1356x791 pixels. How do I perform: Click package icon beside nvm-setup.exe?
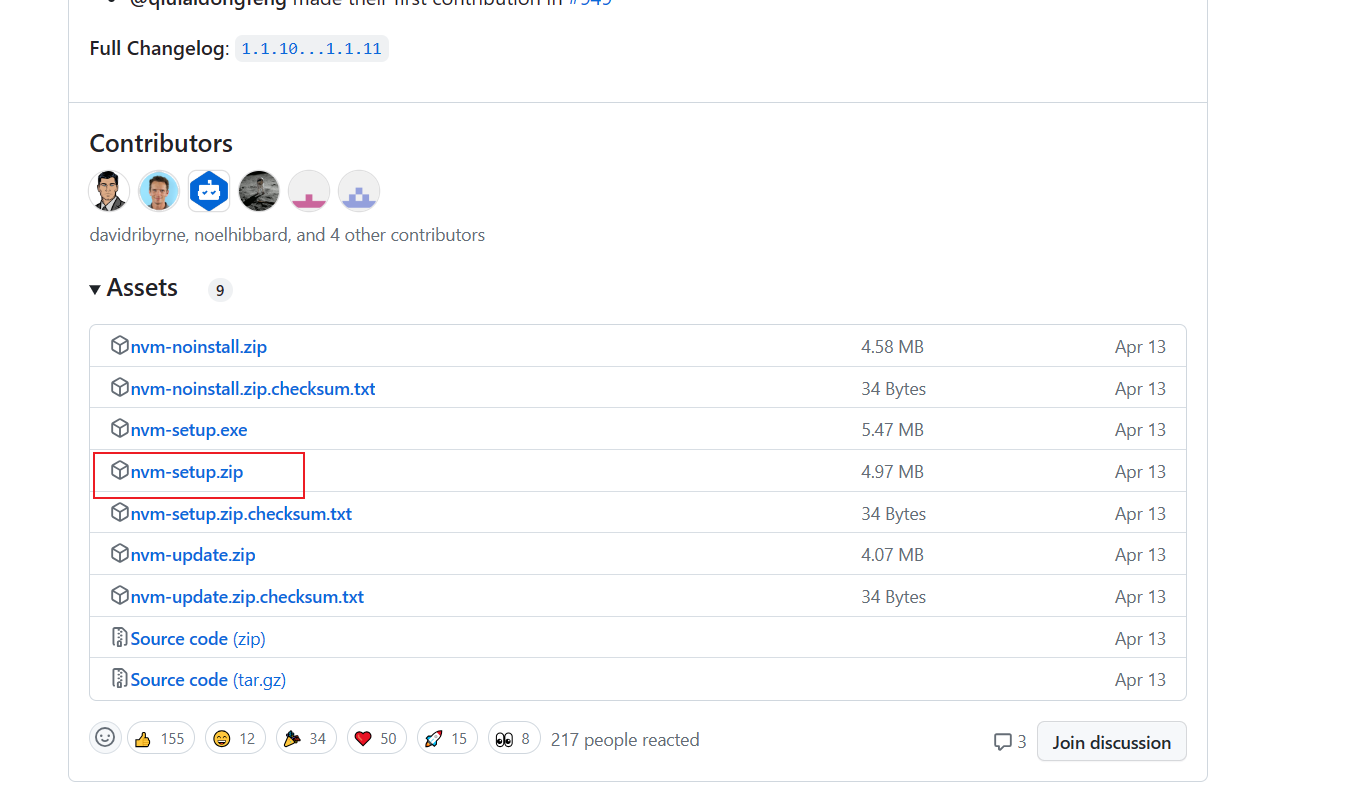pos(120,429)
